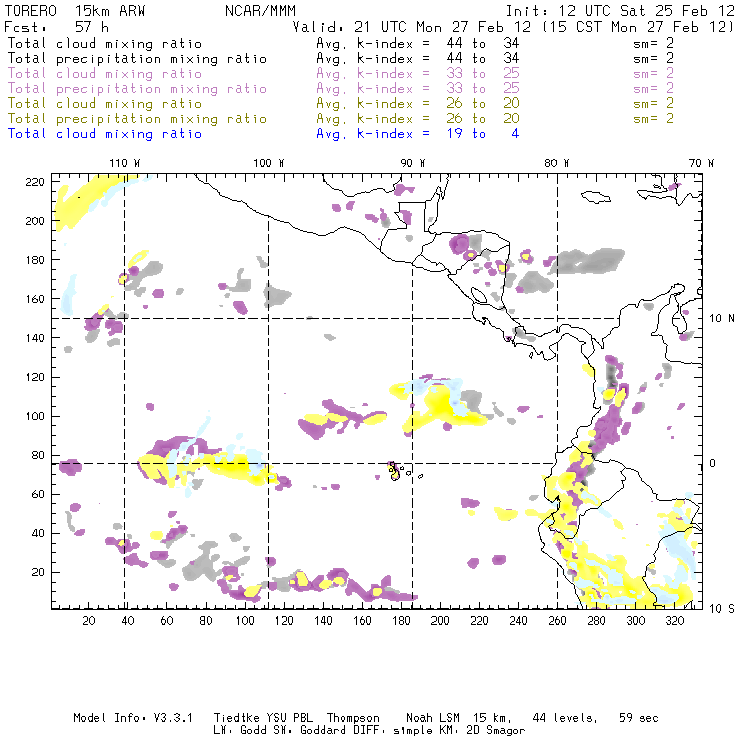Click "sm= 2" on the black precipitation row
Viewport: 740px width, 740px height.
click(x=654, y=59)
